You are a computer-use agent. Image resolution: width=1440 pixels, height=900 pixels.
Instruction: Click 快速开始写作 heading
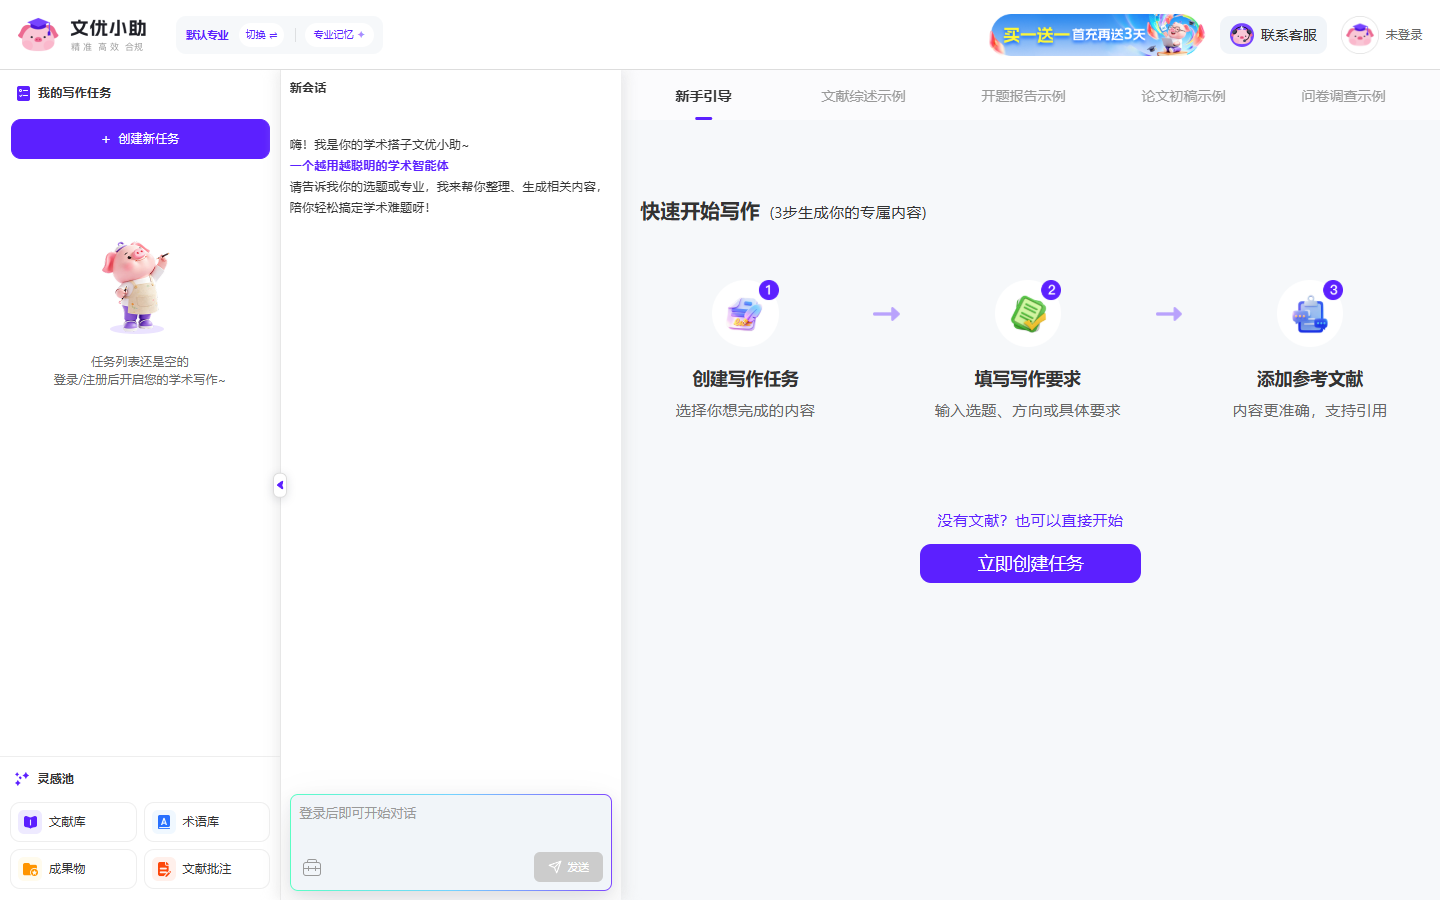click(700, 212)
